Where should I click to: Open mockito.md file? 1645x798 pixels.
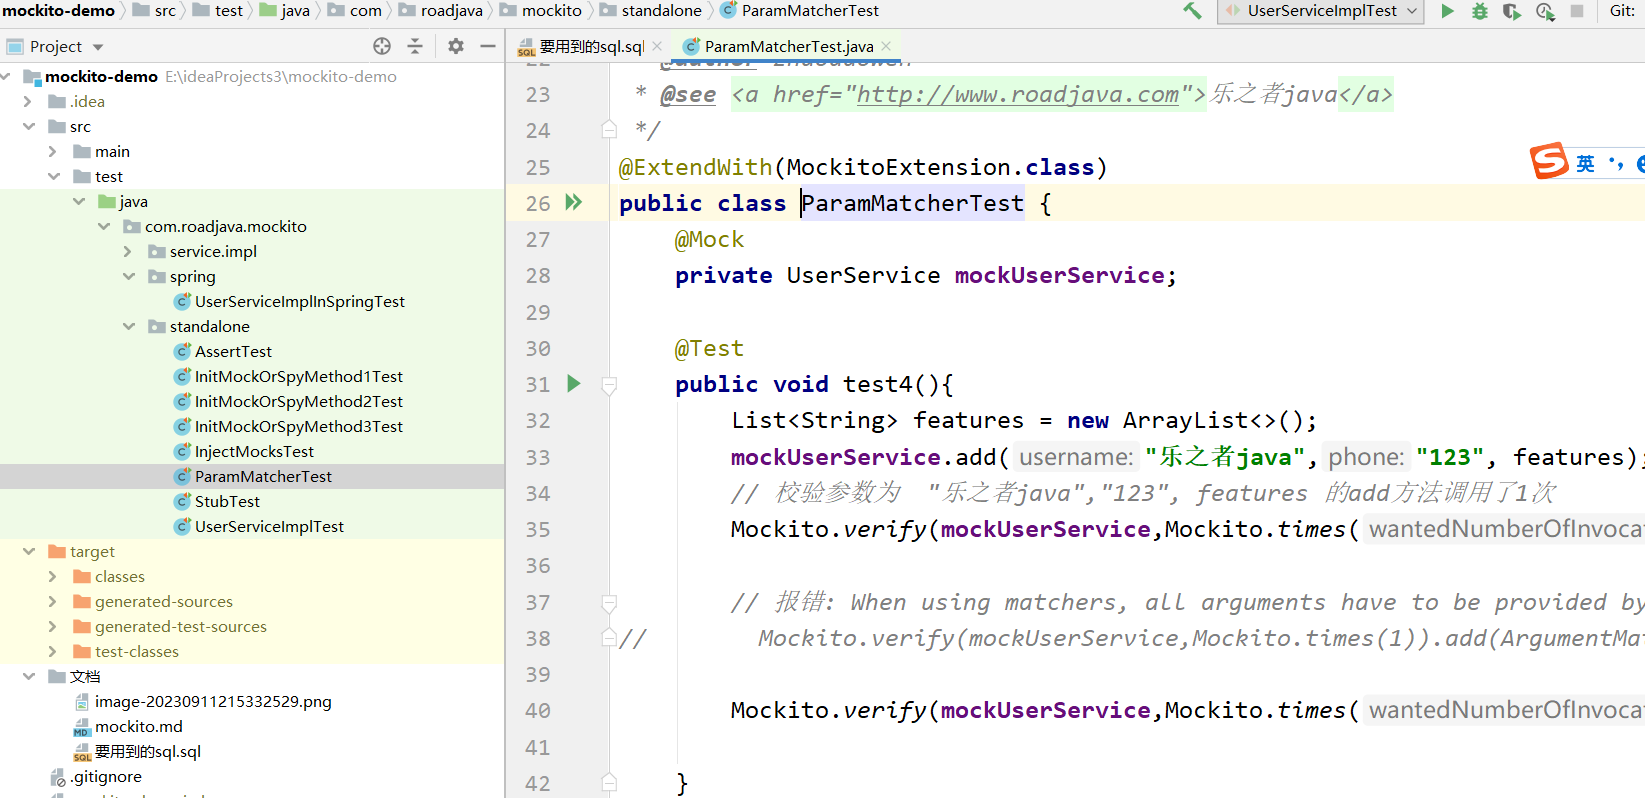click(x=138, y=726)
